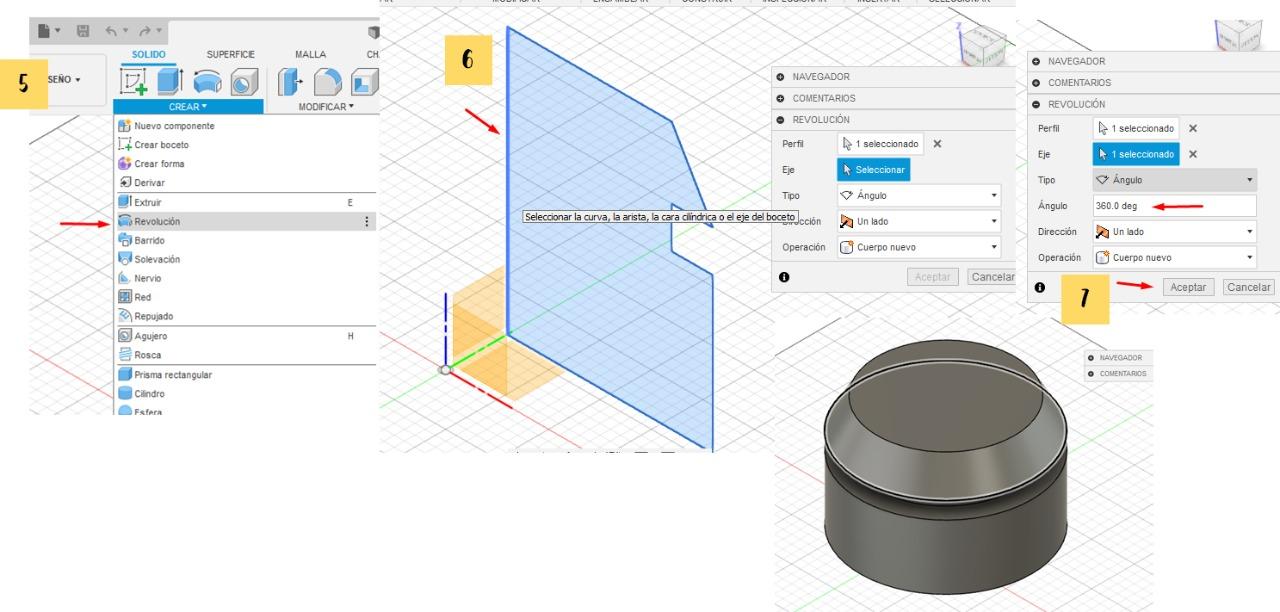Screen dimensions: 1280x612
Task: Toggle the CREAR dropdown header
Action: [188, 106]
